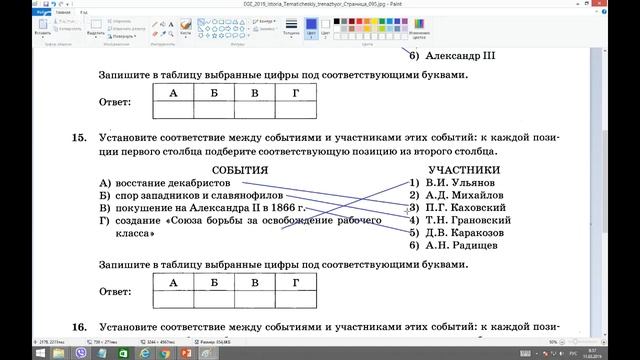Click the vertical scrollbar of the canvas

point(604,182)
